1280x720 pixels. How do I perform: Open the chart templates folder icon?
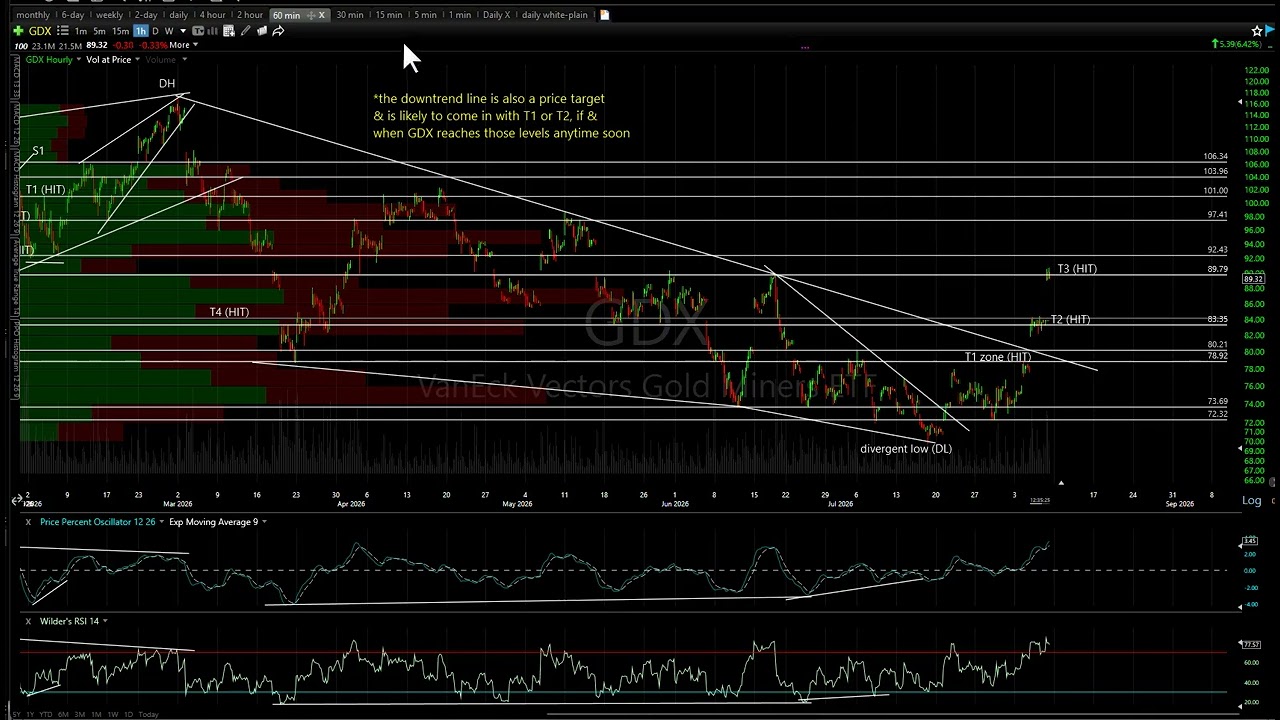pyautogui.click(x=262, y=31)
